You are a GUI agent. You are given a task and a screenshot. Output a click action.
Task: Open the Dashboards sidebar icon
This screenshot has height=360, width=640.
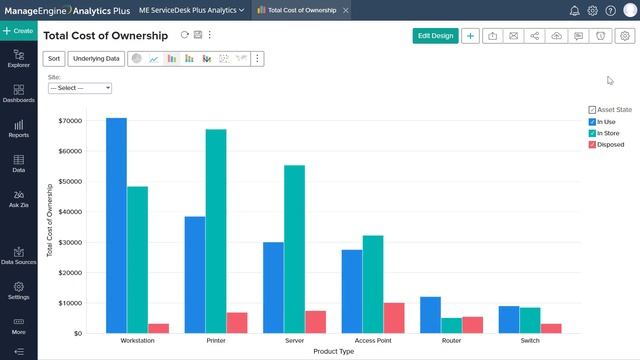(18, 93)
